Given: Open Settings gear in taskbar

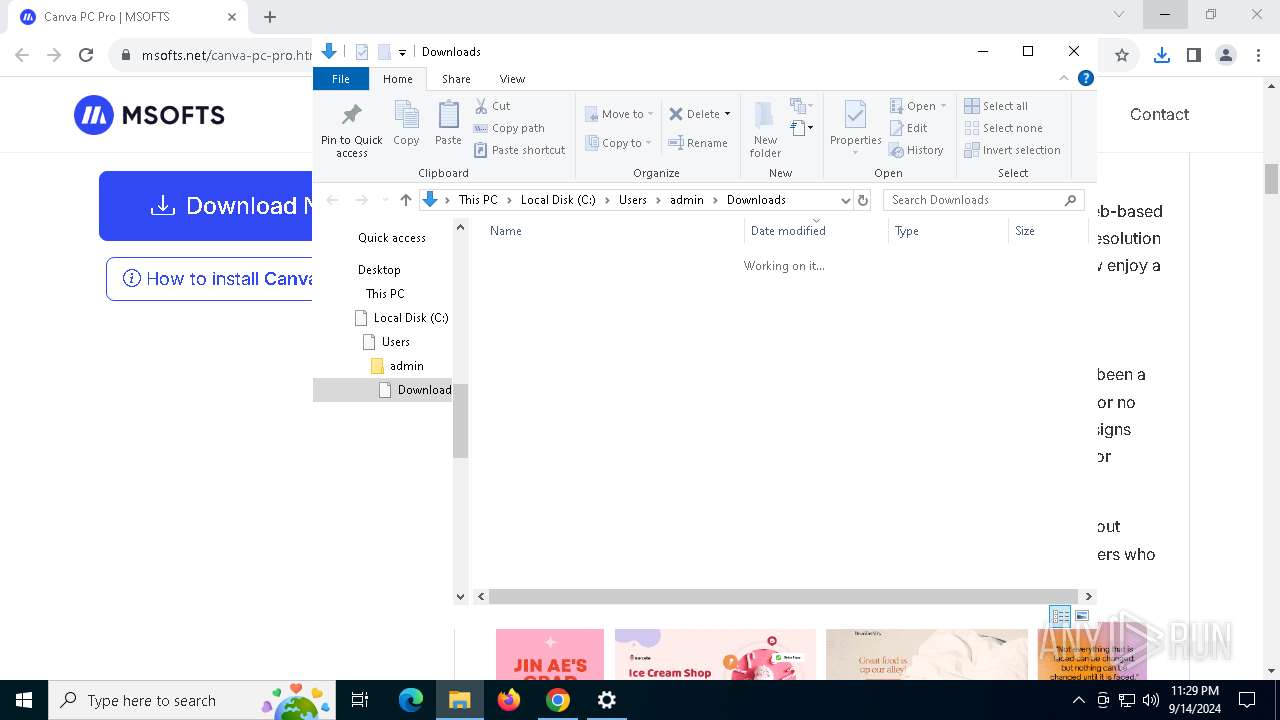Looking at the screenshot, I should click(607, 700).
